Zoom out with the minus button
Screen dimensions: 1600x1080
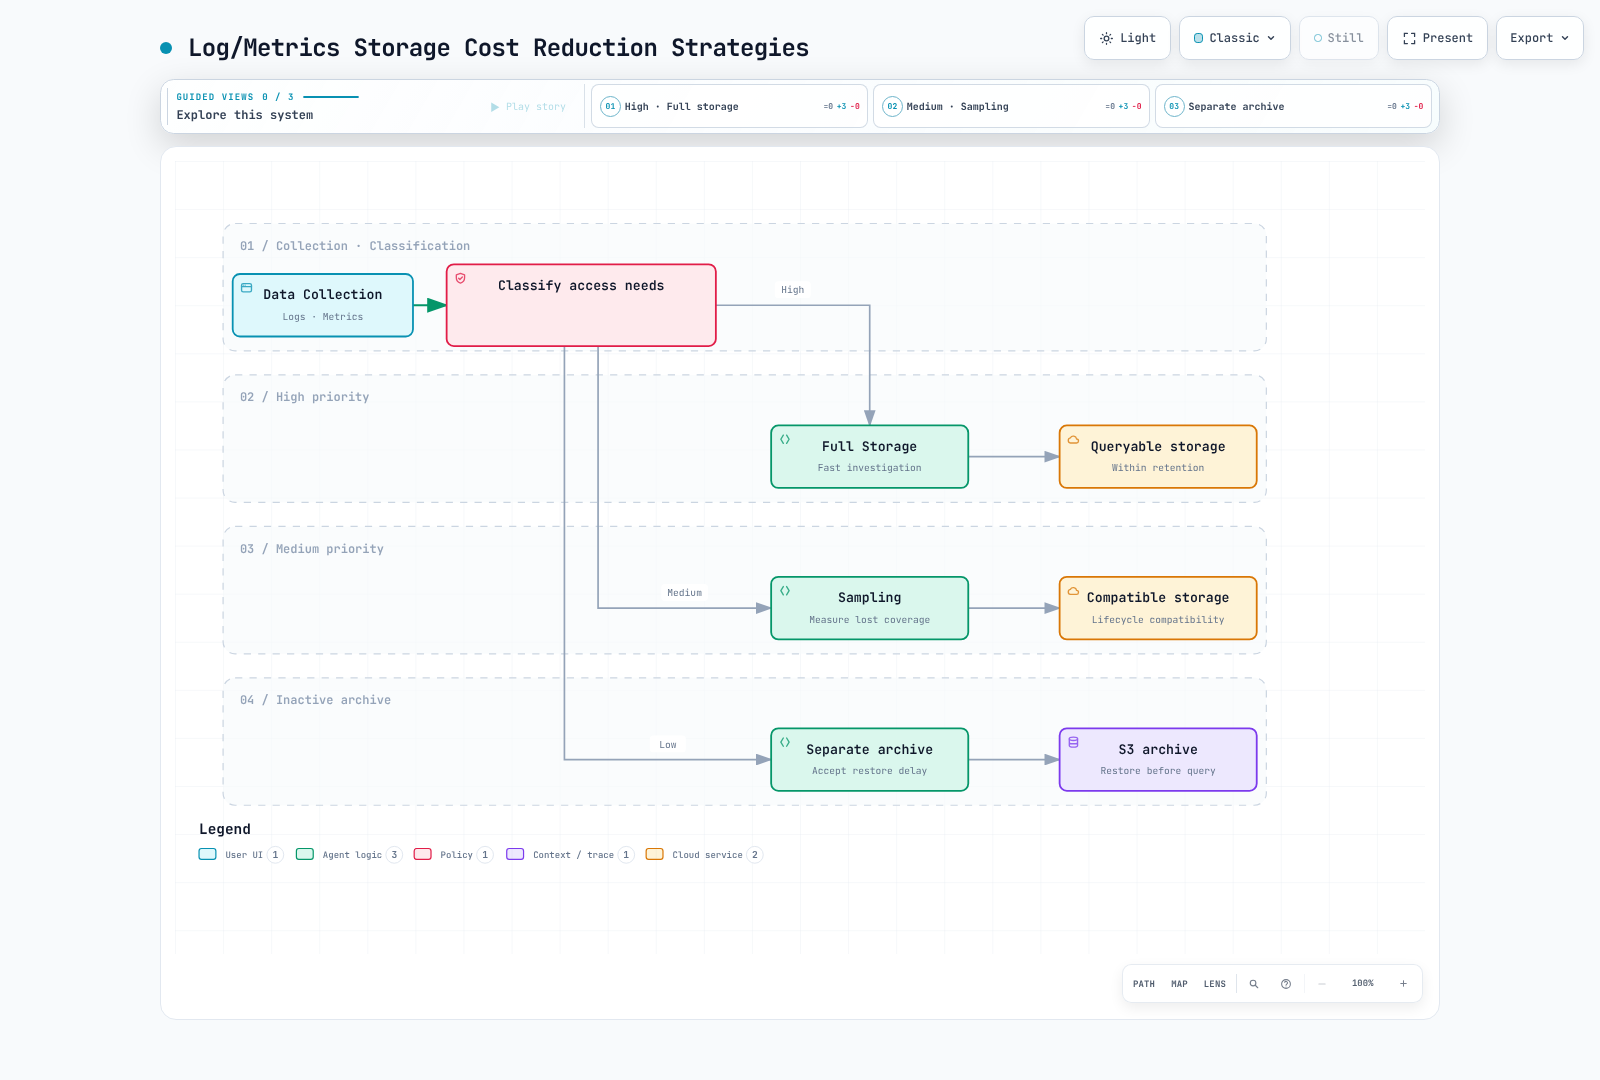(1322, 984)
